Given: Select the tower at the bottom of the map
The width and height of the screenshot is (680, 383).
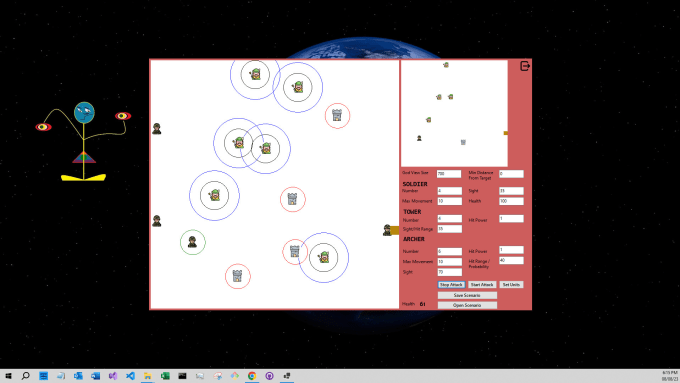Looking at the screenshot, I should coord(237,276).
